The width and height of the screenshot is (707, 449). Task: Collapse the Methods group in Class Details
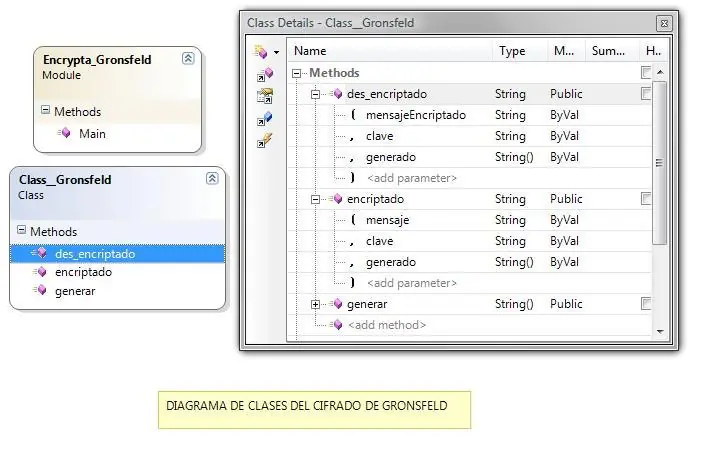pos(296,73)
